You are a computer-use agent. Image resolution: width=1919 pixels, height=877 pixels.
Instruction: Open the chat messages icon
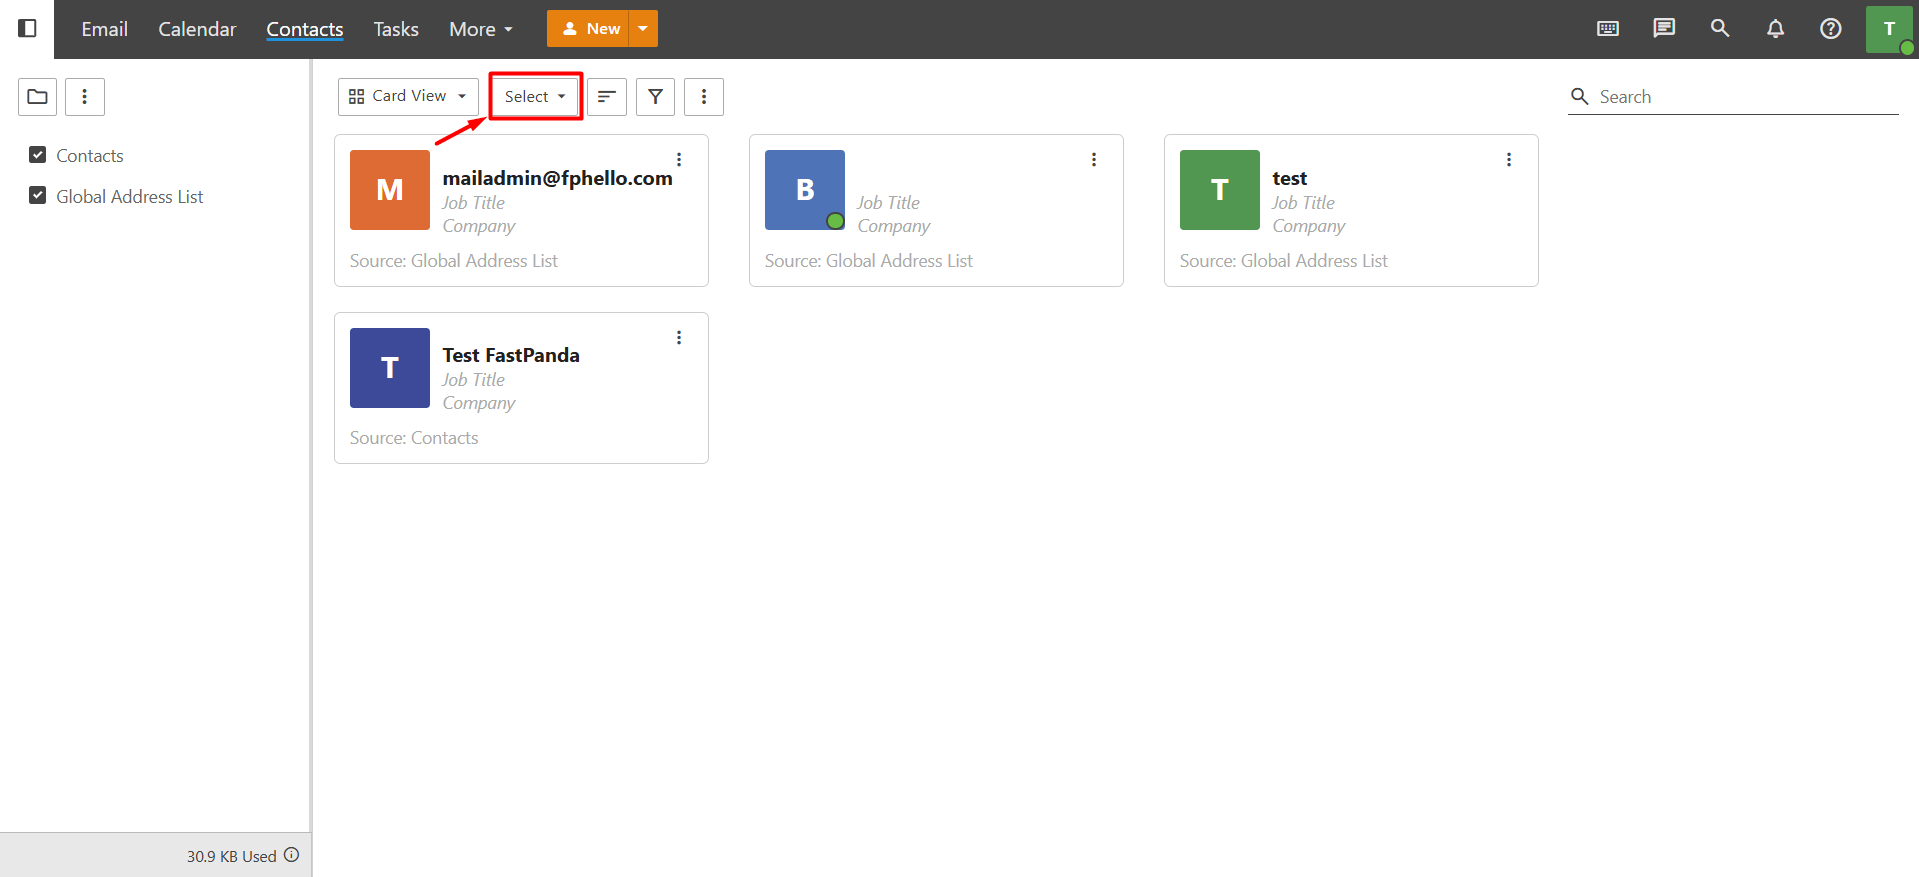click(1664, 28)
